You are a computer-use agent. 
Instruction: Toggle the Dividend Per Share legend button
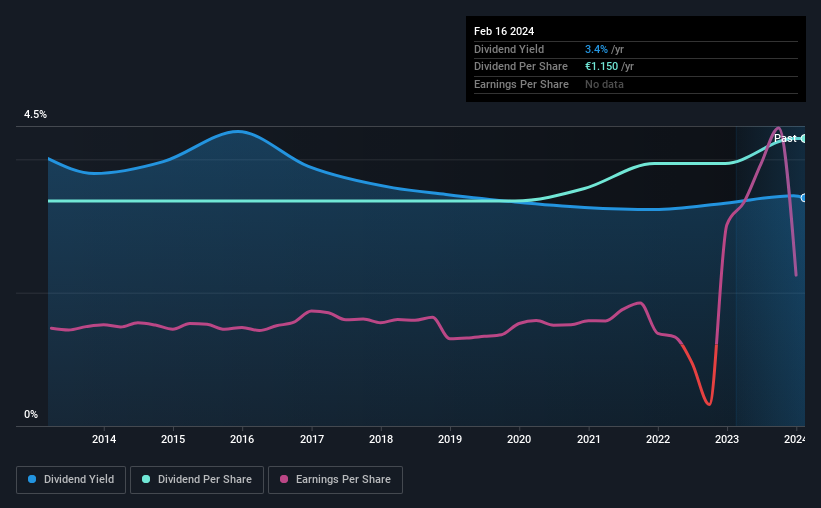coord(197,480)
